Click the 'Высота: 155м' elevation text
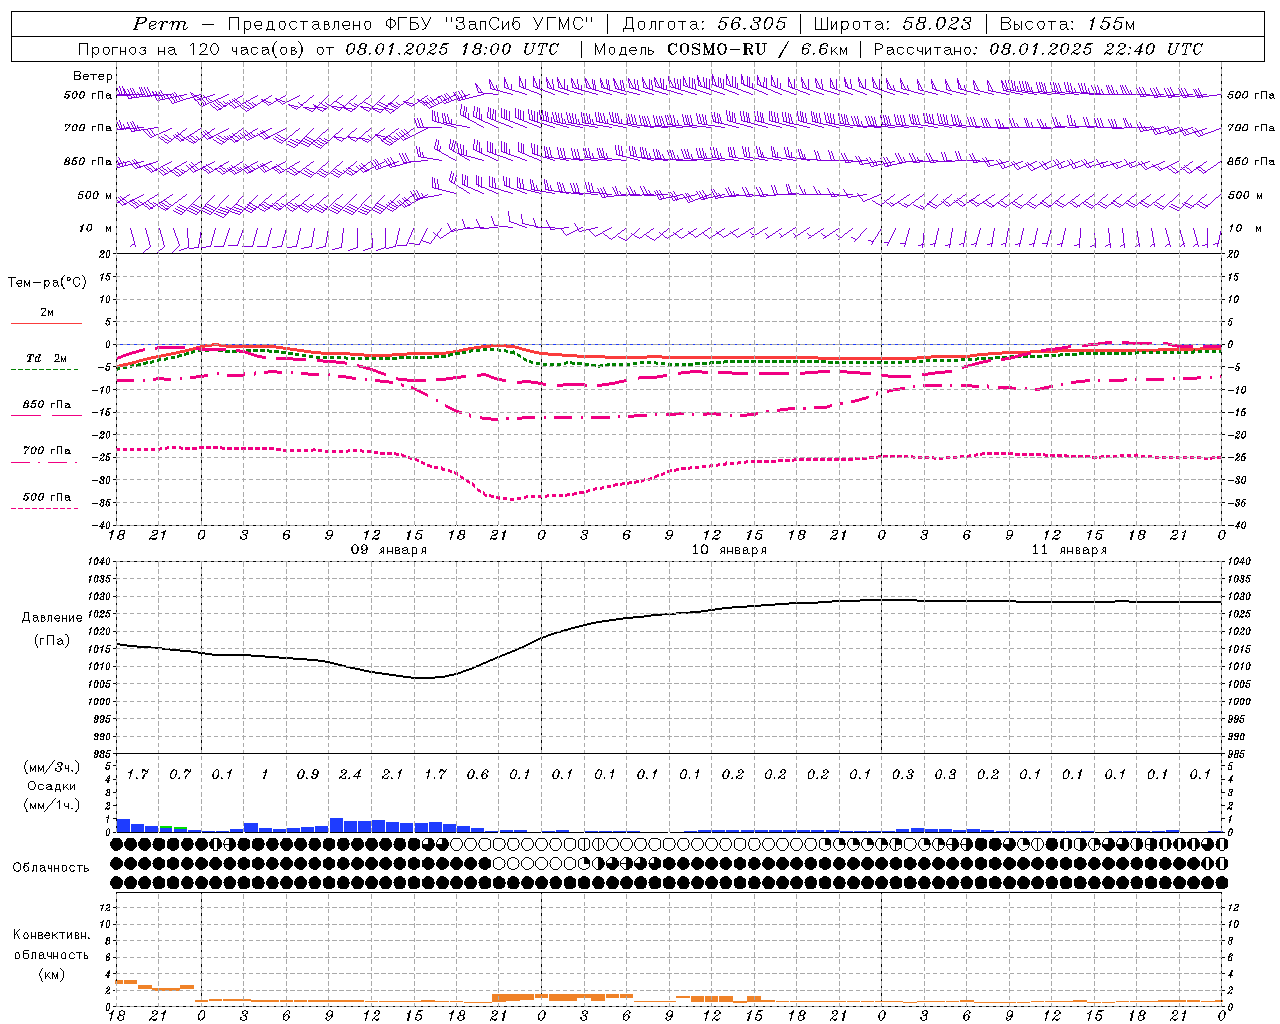Viewport: 1280px width, 1024px height. tap(1067, 24)
